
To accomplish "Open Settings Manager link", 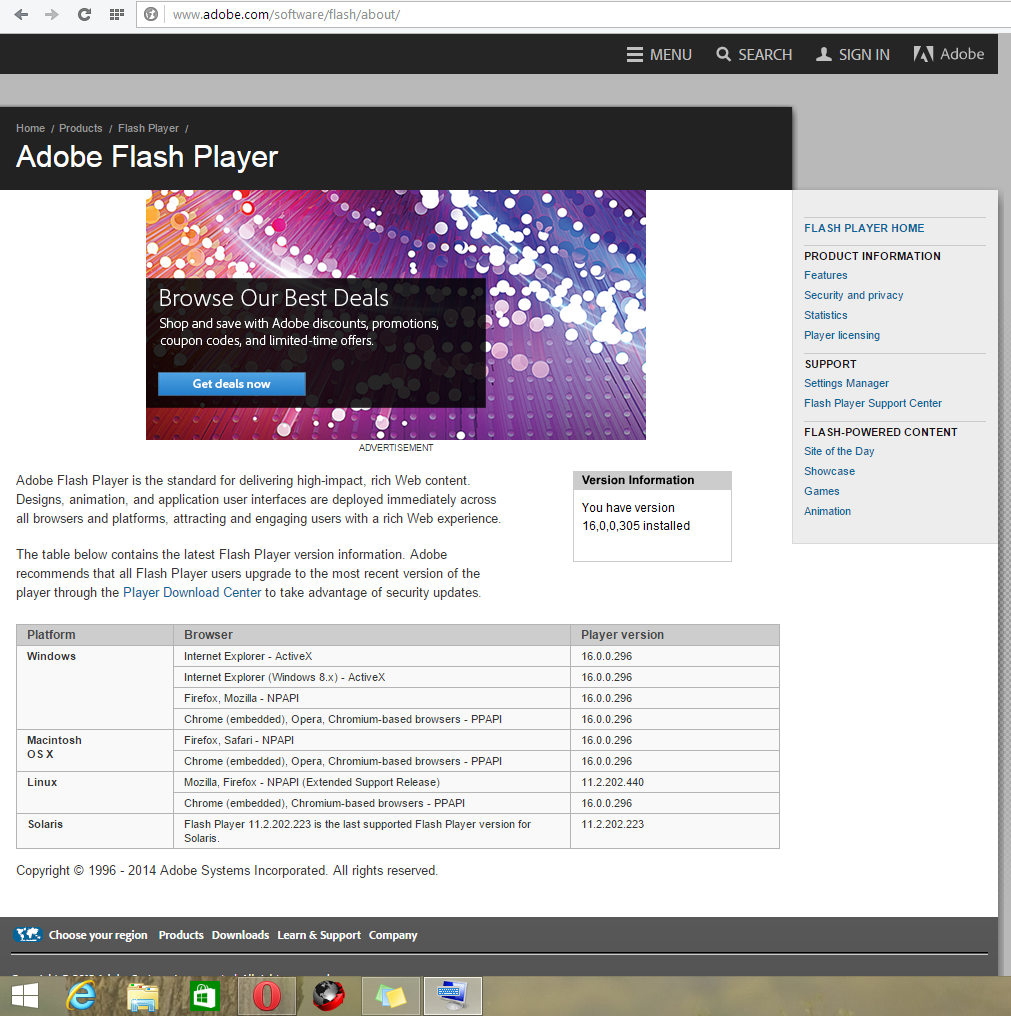I will (x=846, y=384).
